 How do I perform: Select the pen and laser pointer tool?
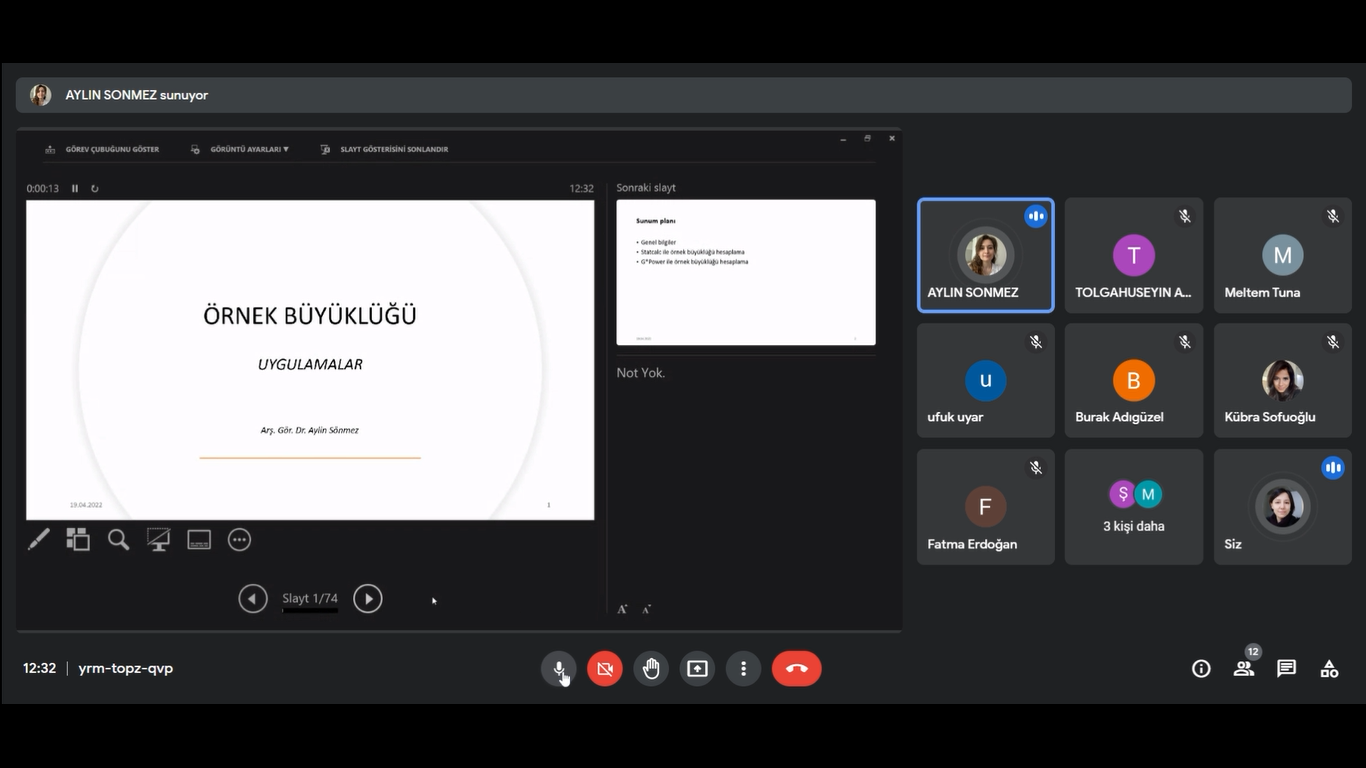tap(38, 540)
